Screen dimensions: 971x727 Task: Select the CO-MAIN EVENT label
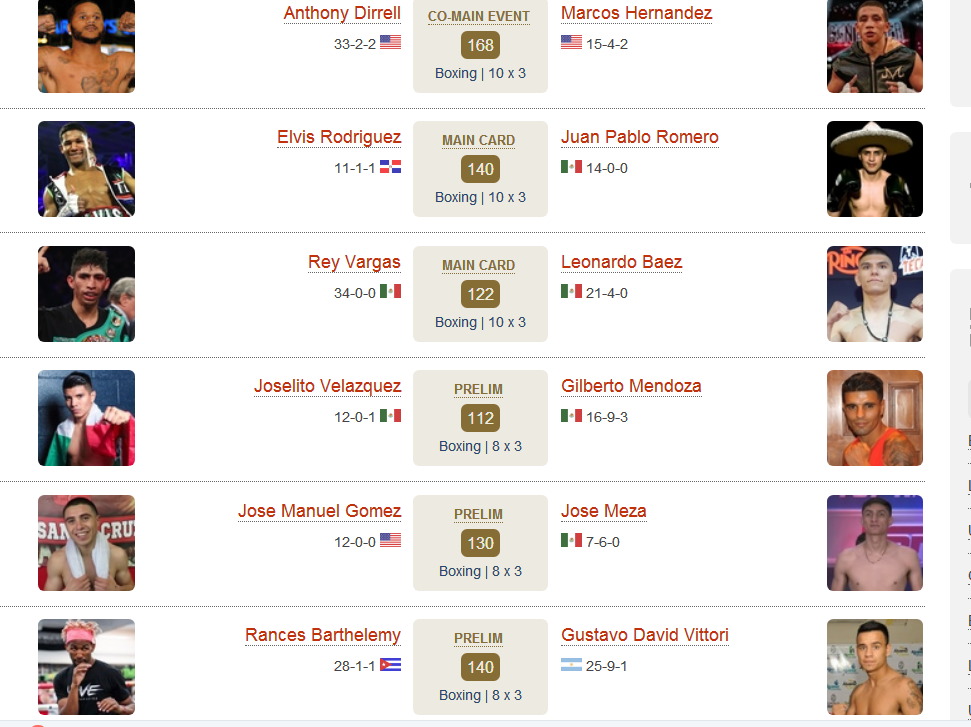click(479, 17)
